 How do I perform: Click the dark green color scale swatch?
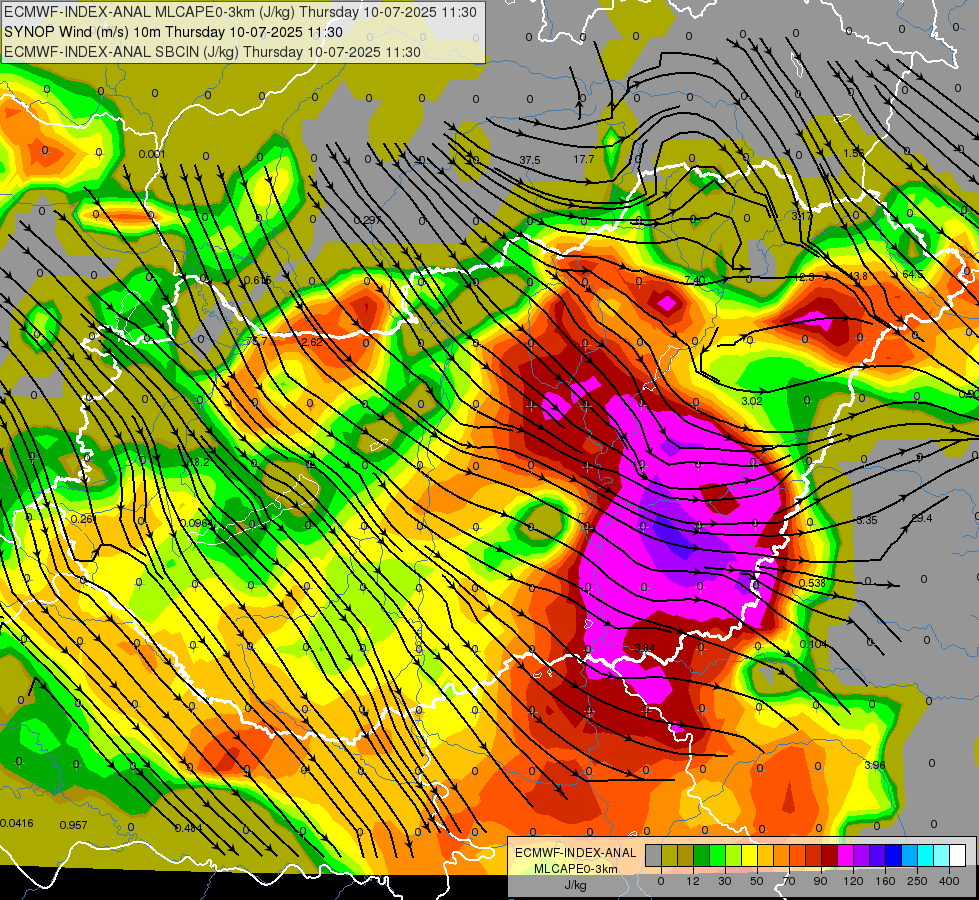tap(702, 856)
